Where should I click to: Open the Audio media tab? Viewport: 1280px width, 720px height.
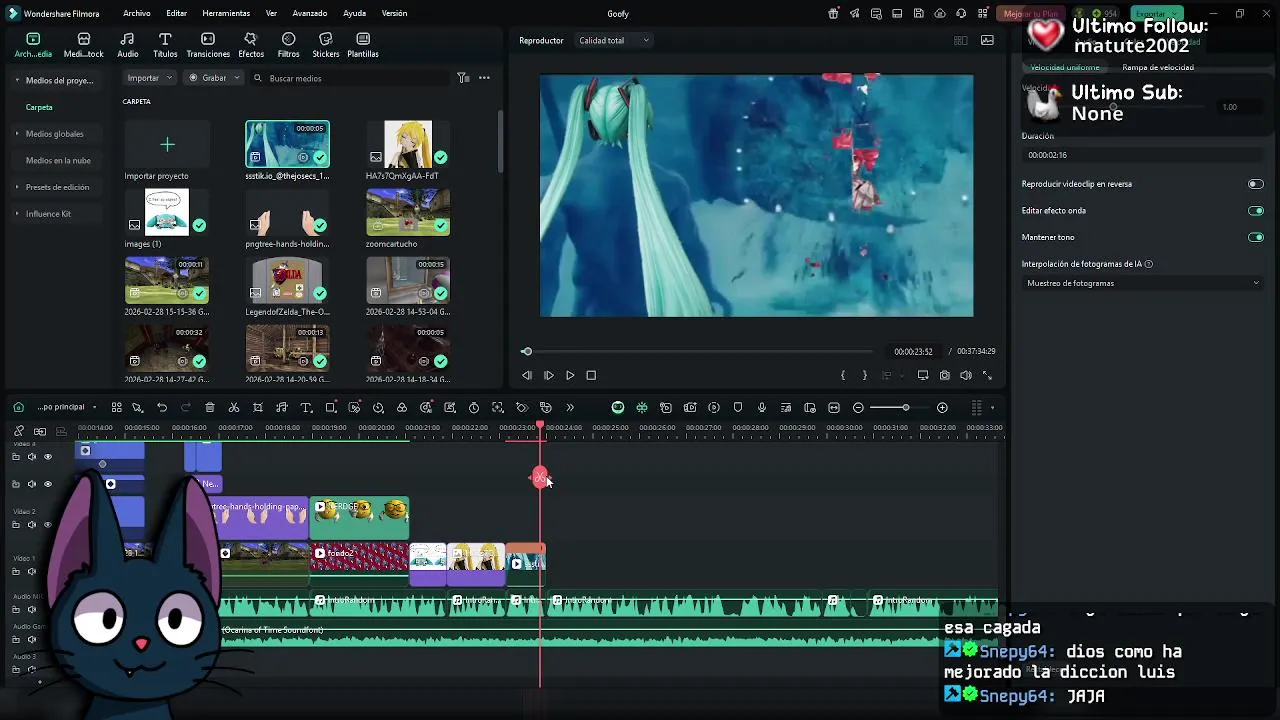point(128,45)
